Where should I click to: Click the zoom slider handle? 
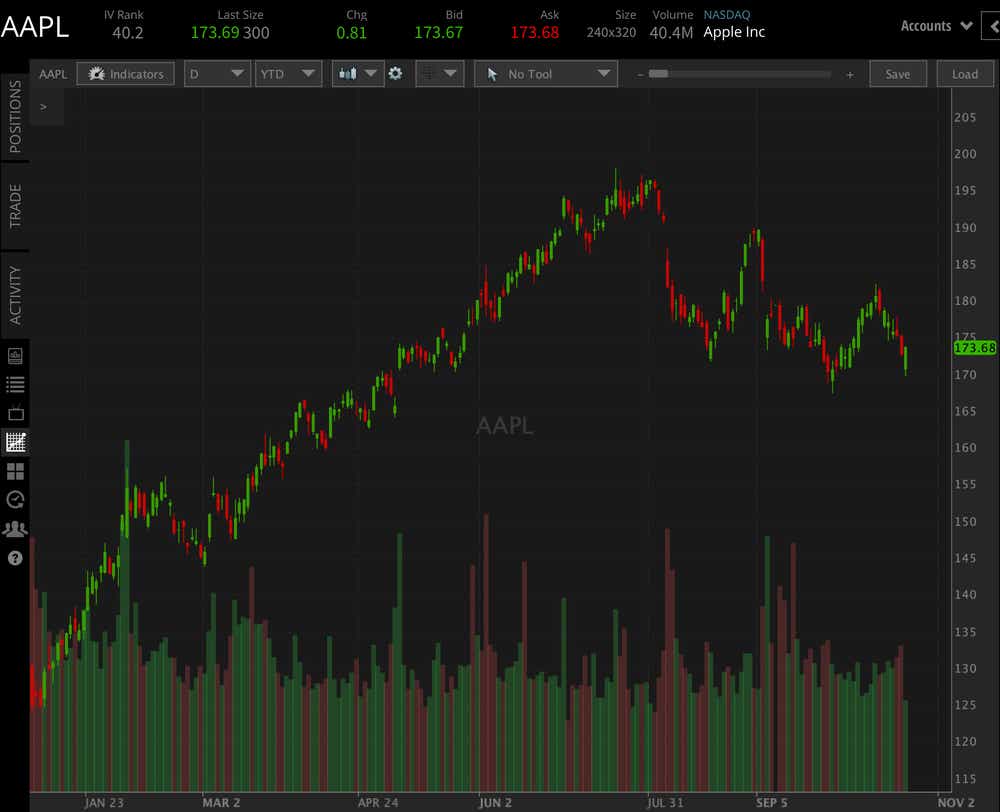click(x=658, y=74)
